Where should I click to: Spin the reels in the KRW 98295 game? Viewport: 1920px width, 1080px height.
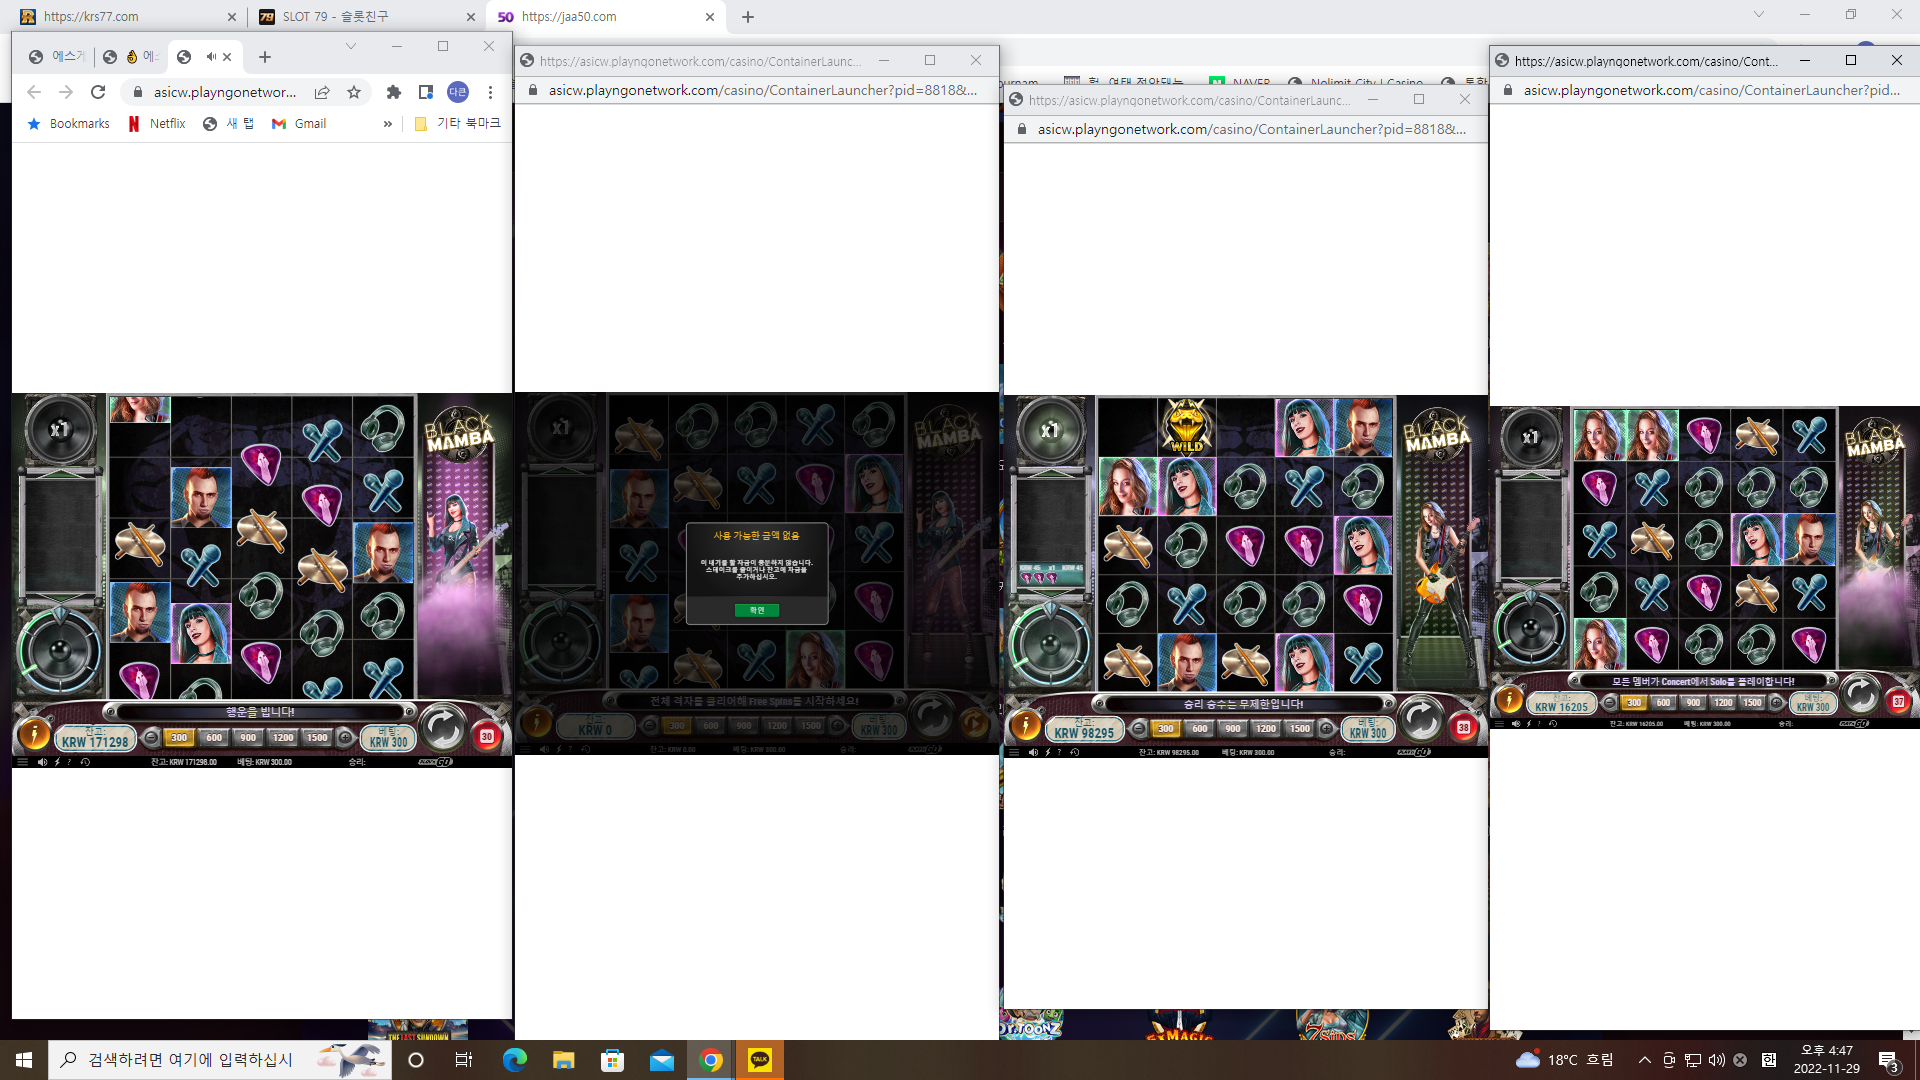pyautogui.click(x=1420, y=718)
